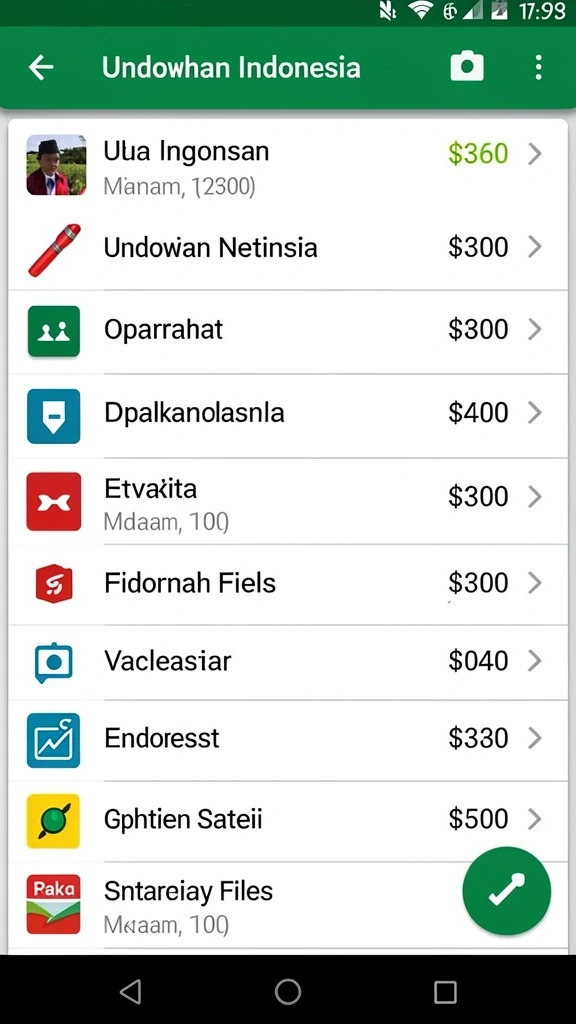Expand the chevron on the $500 row

click(x=535, y=818)
